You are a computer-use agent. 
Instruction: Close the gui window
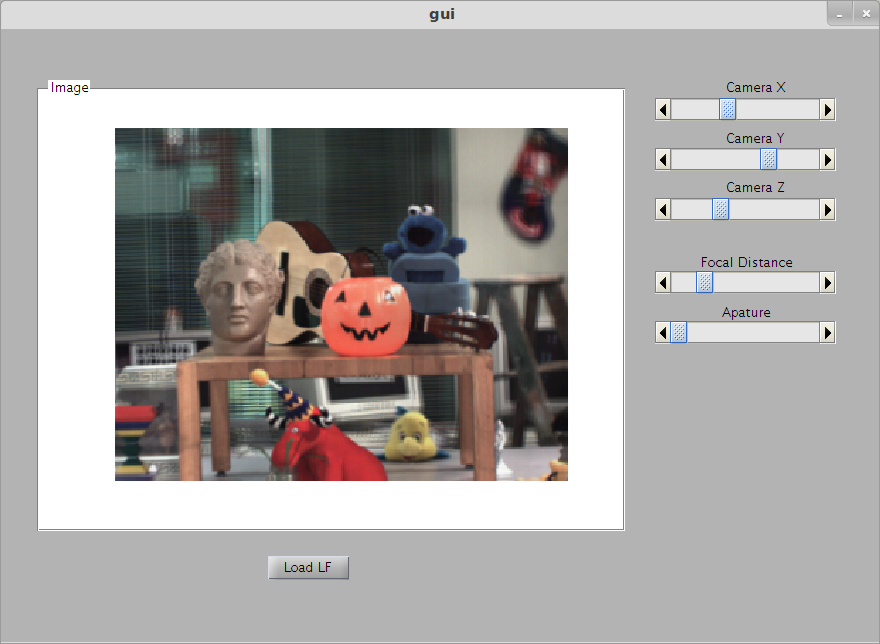click(866, 15)
